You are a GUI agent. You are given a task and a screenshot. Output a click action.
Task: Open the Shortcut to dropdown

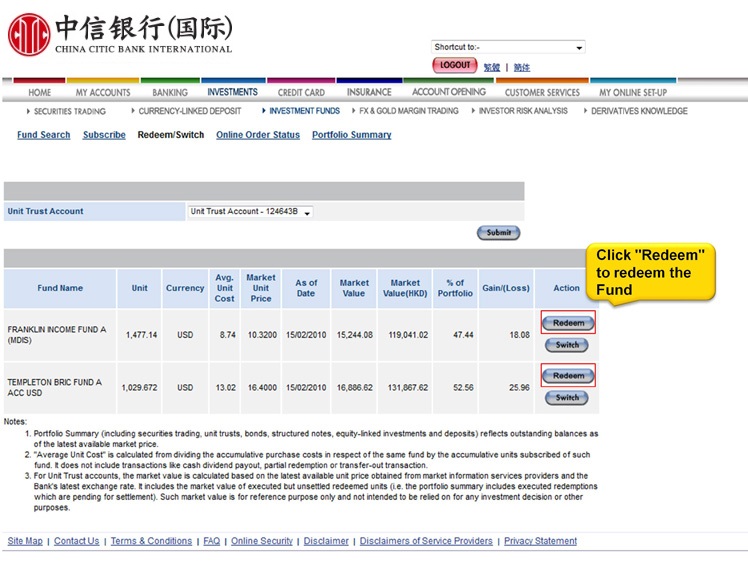tap(508, 47)
